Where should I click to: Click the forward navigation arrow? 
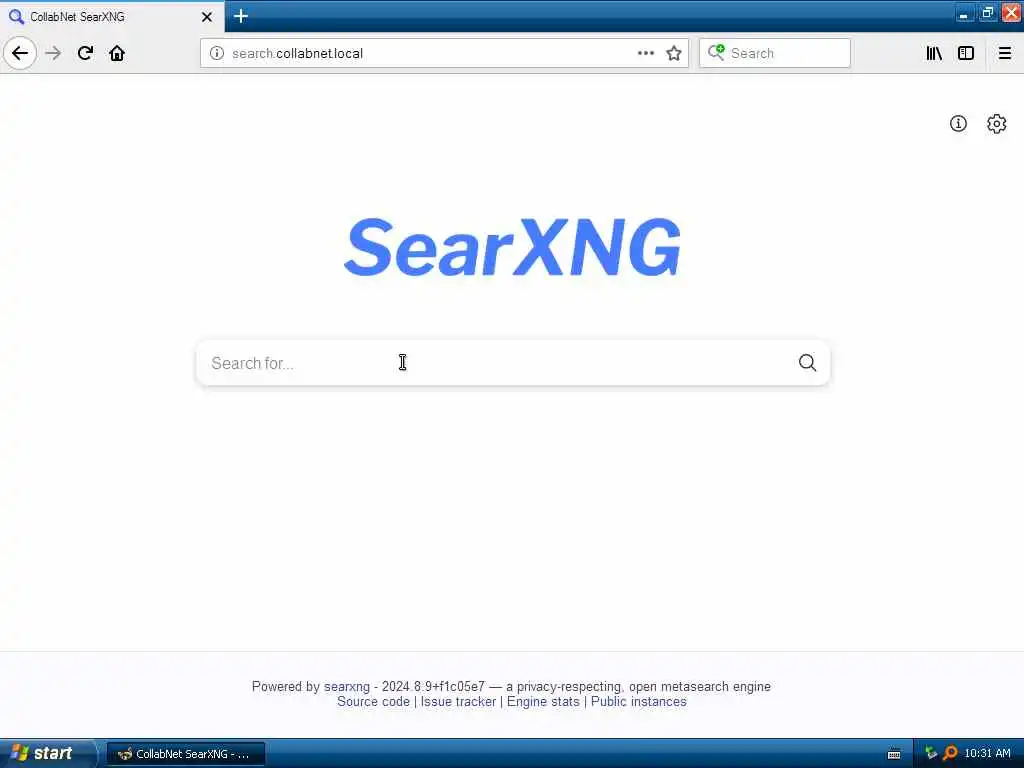click(x=54, y=53)
